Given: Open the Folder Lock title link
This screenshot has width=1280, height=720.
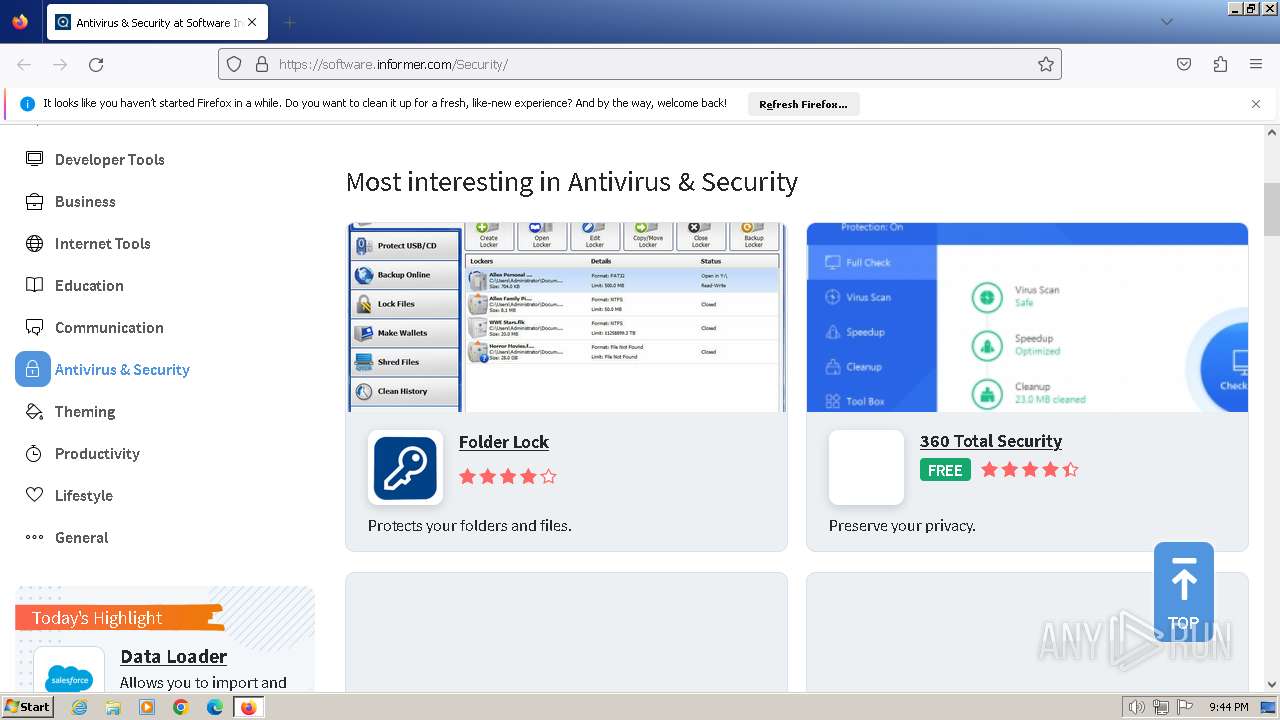Looking at the screenshot, I should click(x=504, y=441).
